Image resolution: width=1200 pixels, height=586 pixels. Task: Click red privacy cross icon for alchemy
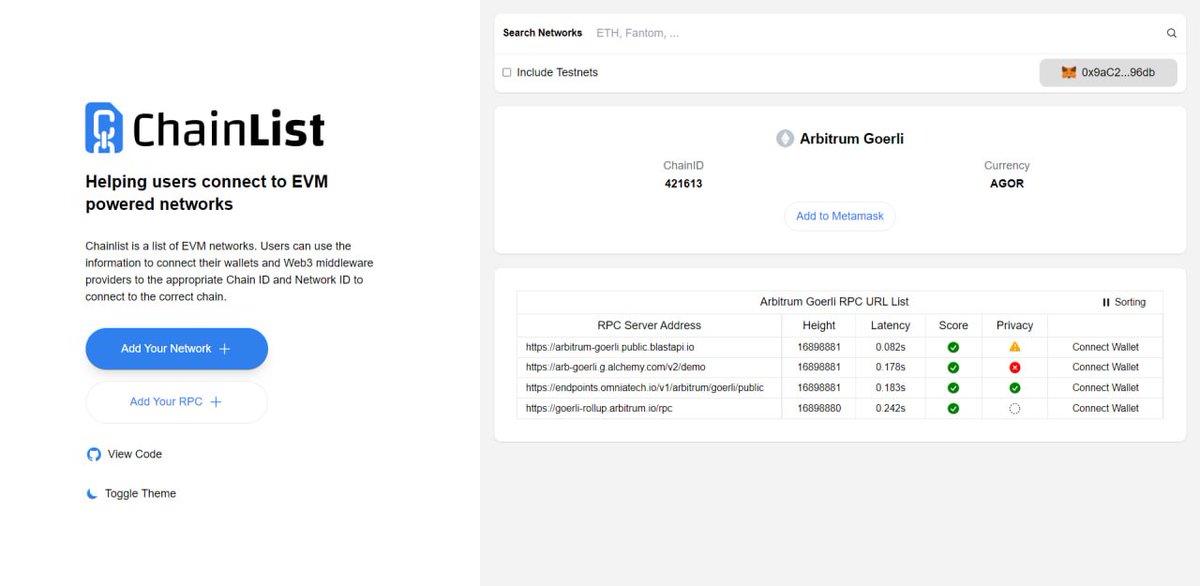pyautogui.click(x=1015, y=367)
